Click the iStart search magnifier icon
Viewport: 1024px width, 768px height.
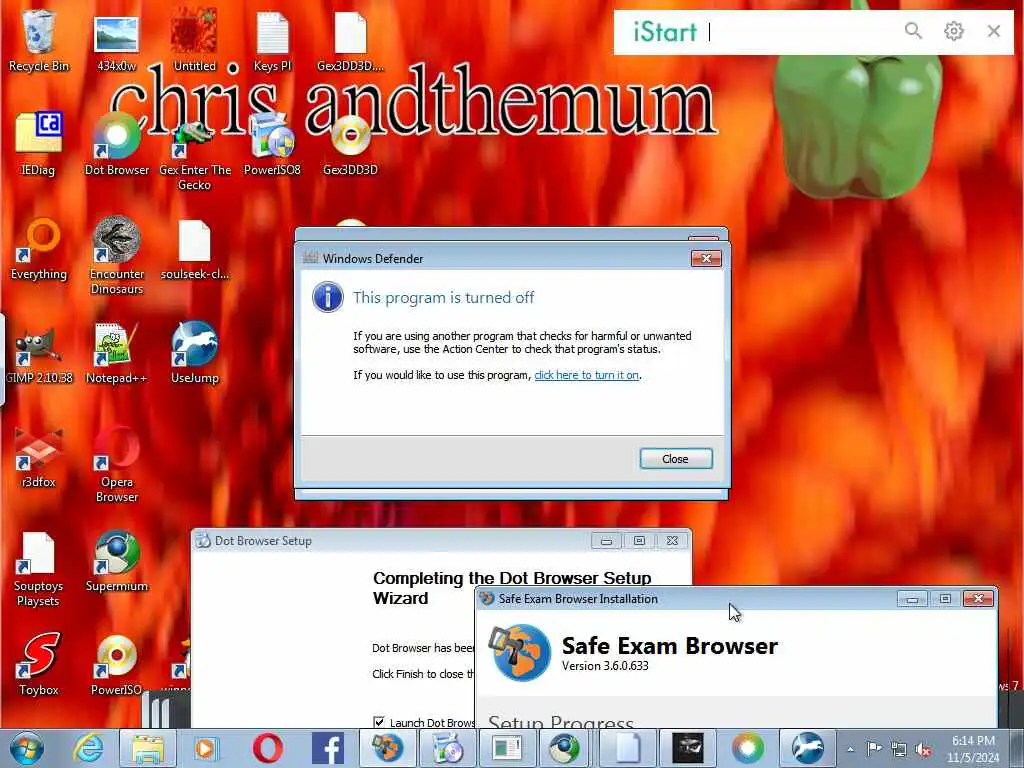click(913, 31)
